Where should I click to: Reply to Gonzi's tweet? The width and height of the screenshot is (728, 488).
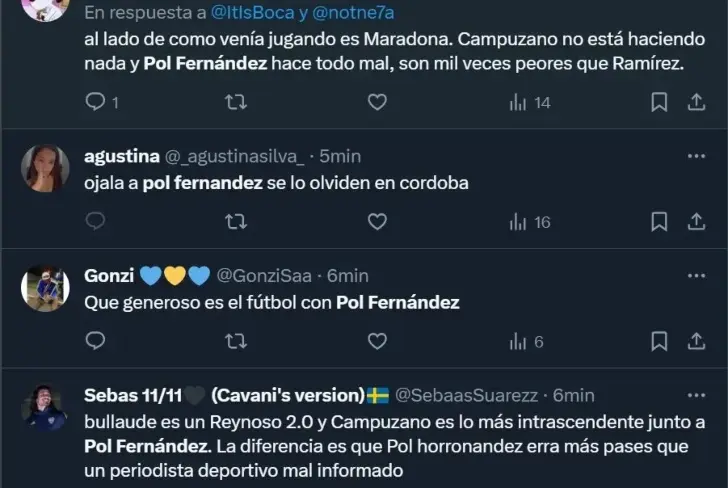(x=96, y=342)
